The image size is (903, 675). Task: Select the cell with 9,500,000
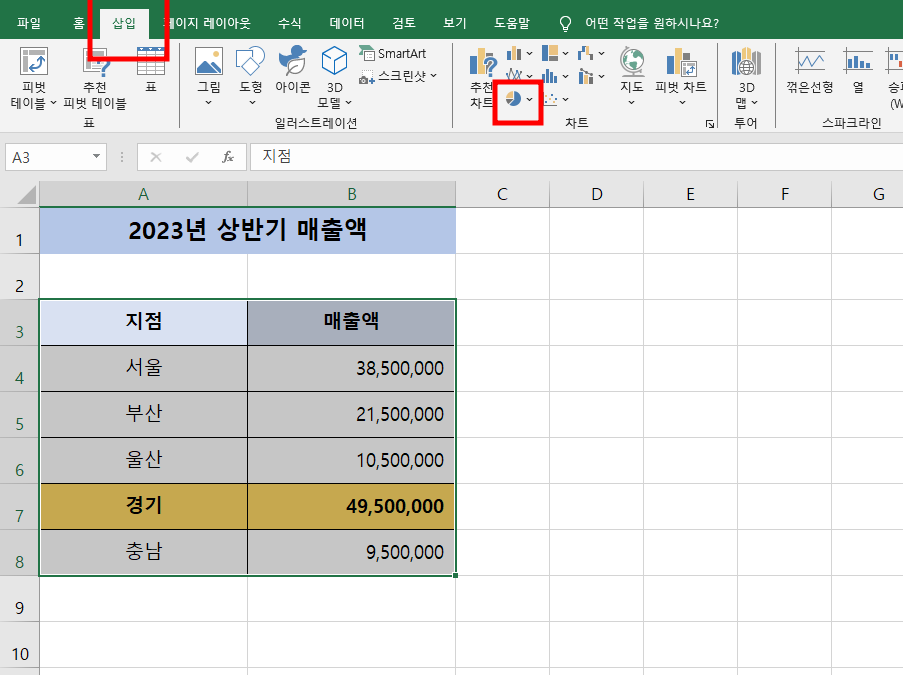351,553
